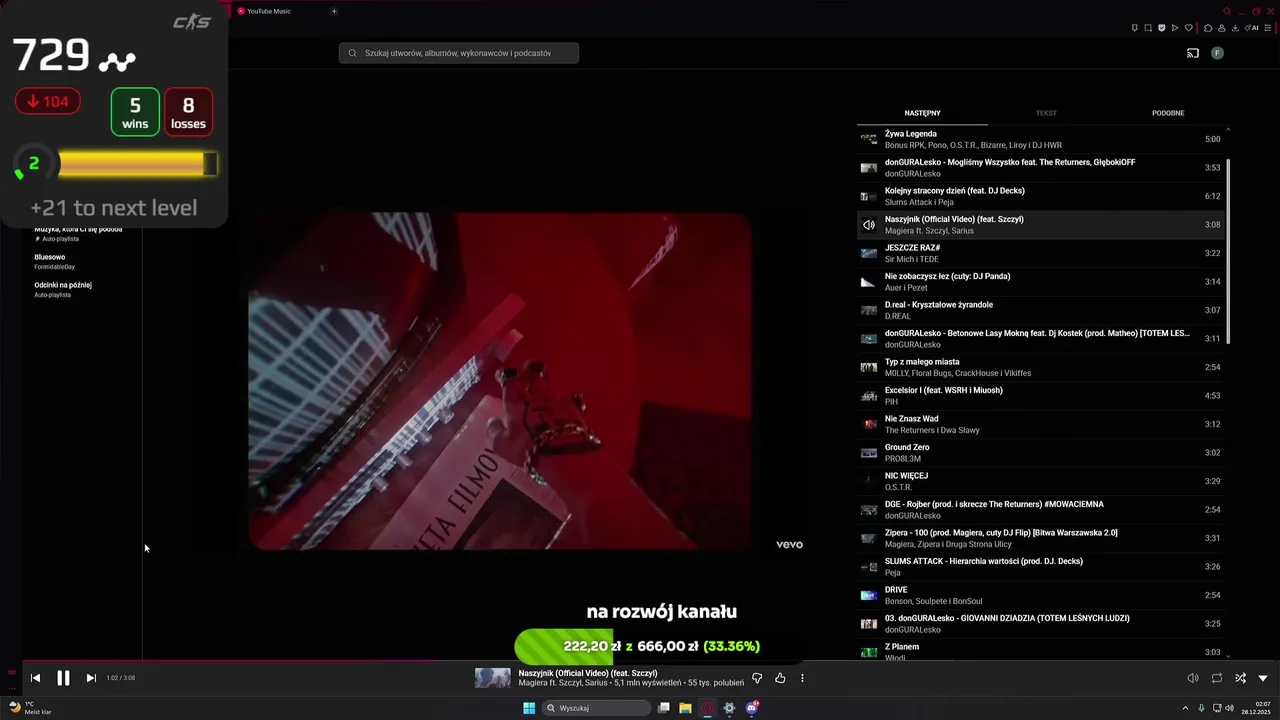Open browser easy setup menu

pos(1270,28)
